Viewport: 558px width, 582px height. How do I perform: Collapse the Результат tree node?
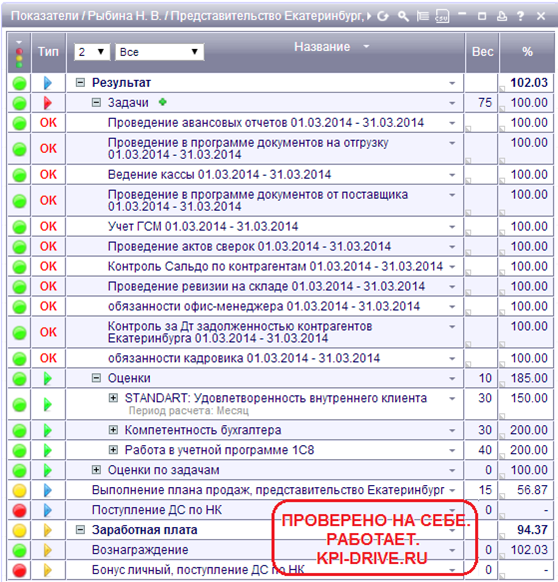coord(80,82)
